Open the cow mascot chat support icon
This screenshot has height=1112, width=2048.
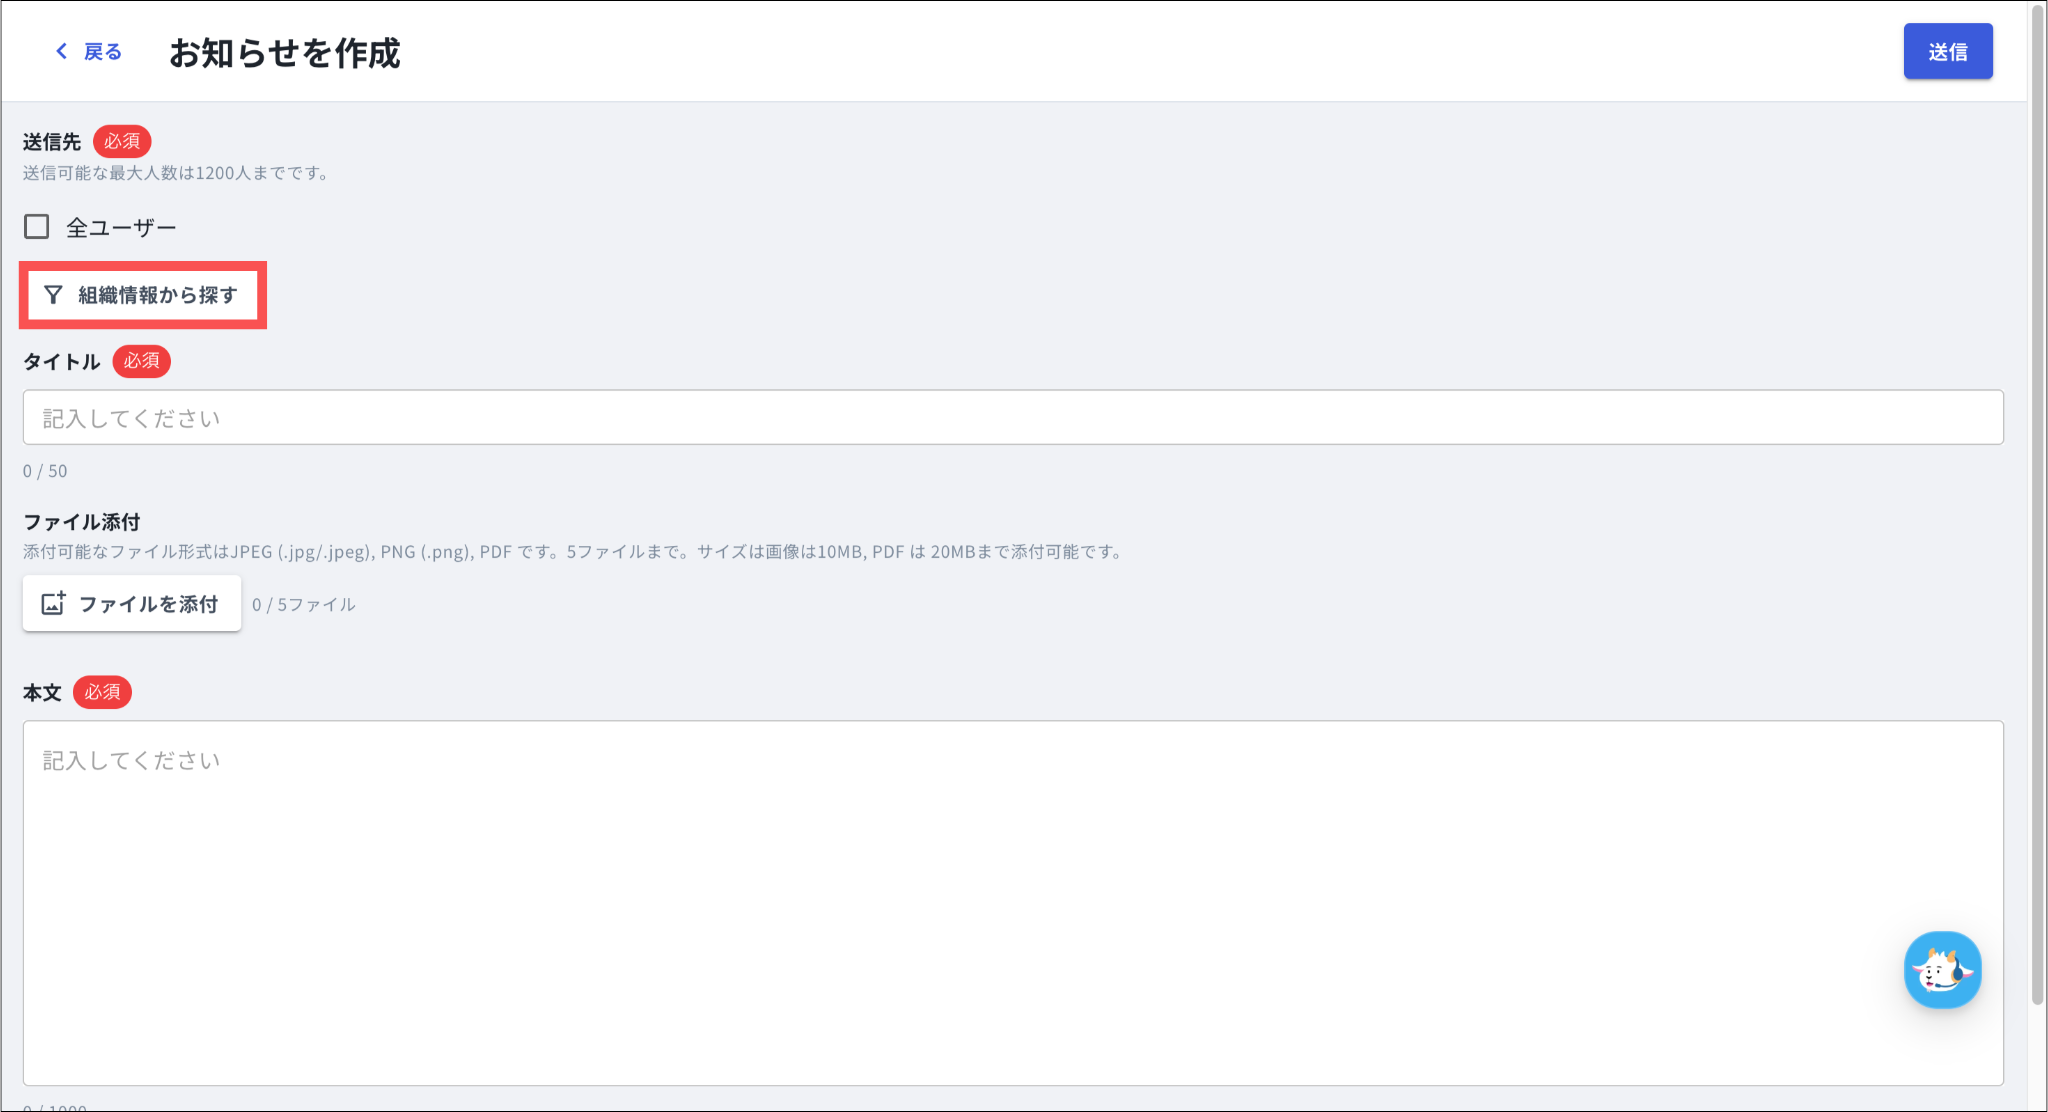click(1942, 970)
